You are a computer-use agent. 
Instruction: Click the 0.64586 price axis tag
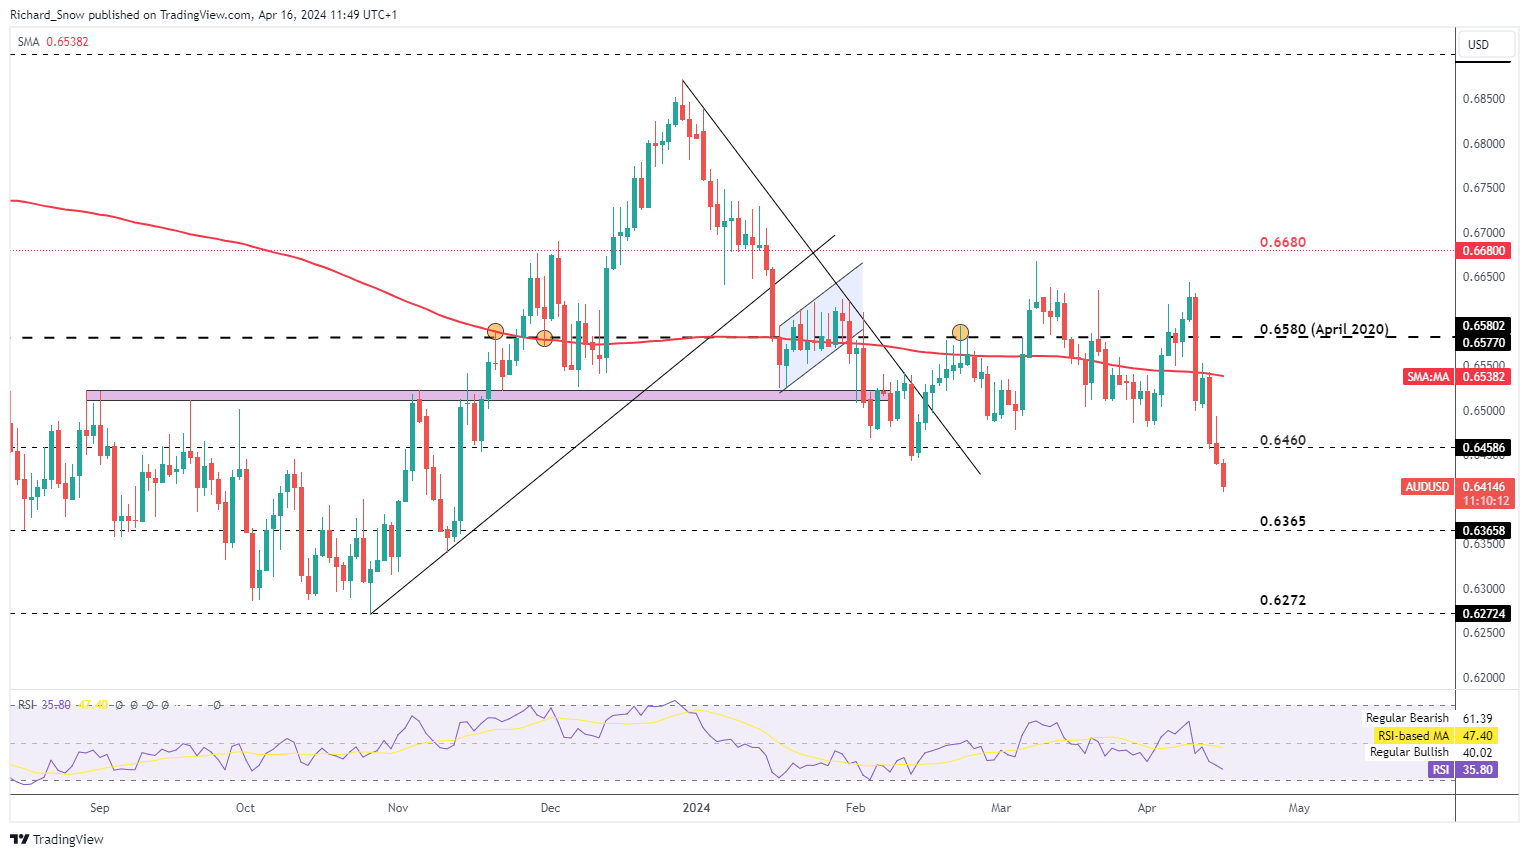(1485, 448)
